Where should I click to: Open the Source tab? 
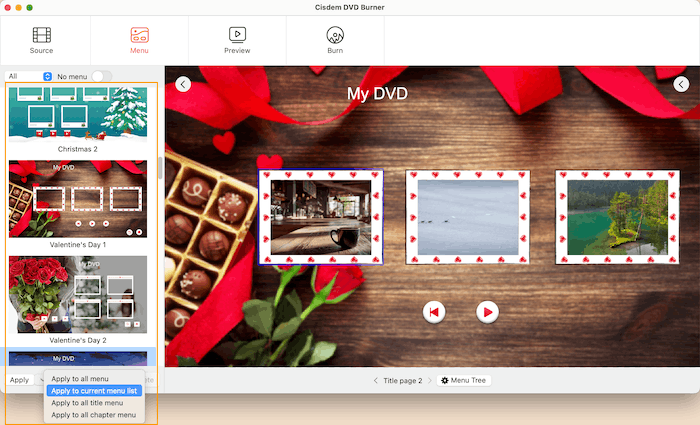(42, 40)
